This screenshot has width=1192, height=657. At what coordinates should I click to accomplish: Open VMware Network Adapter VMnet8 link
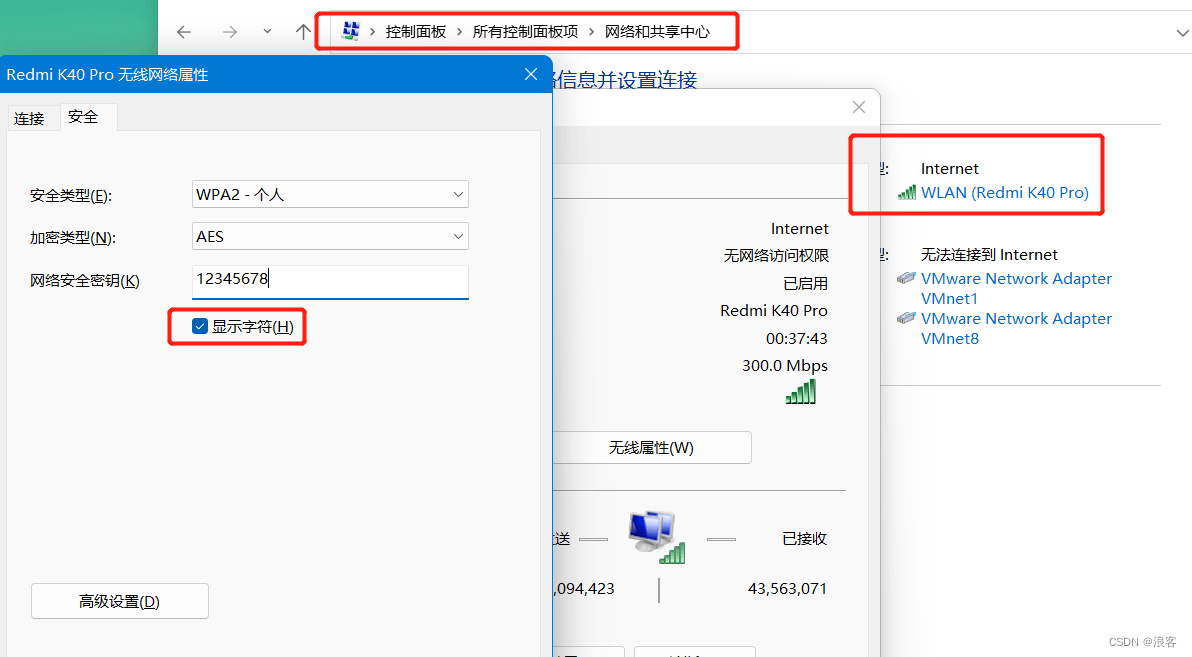tap(1016, 328)
